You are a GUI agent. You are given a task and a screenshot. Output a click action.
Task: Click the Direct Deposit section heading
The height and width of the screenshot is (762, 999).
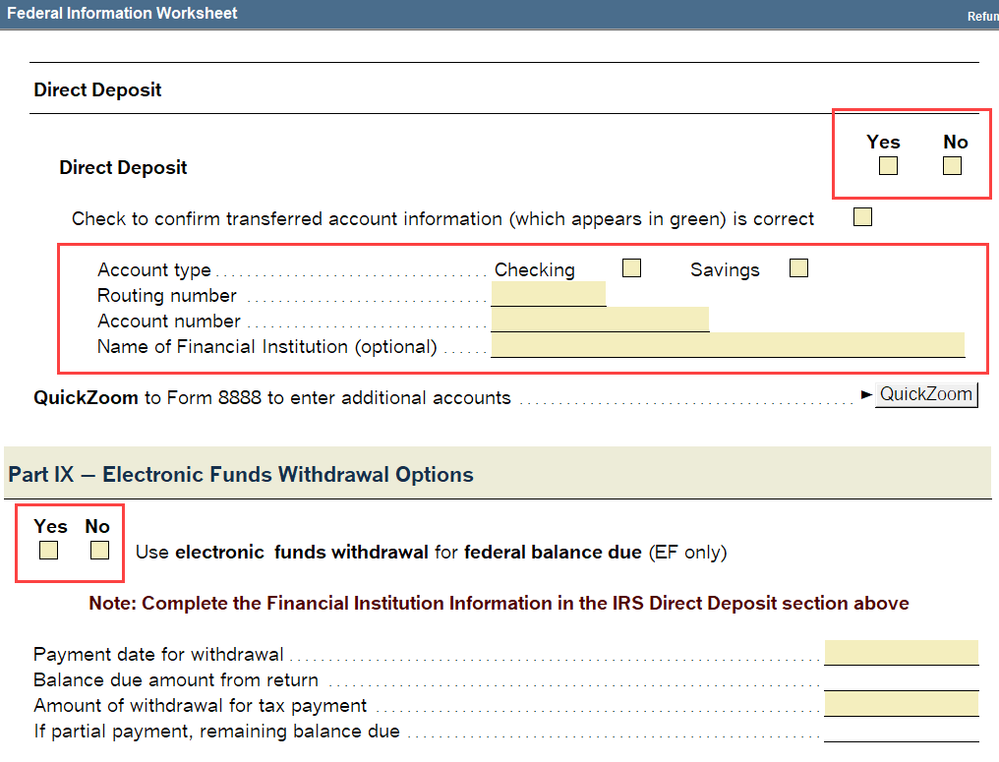coord(98,90)
